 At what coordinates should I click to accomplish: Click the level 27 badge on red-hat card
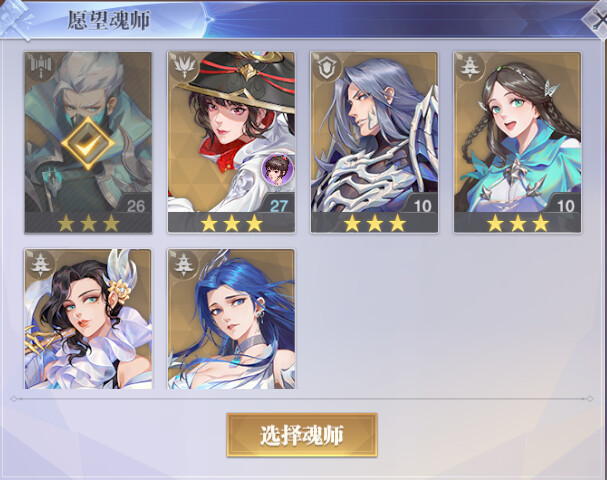[278, 206]
